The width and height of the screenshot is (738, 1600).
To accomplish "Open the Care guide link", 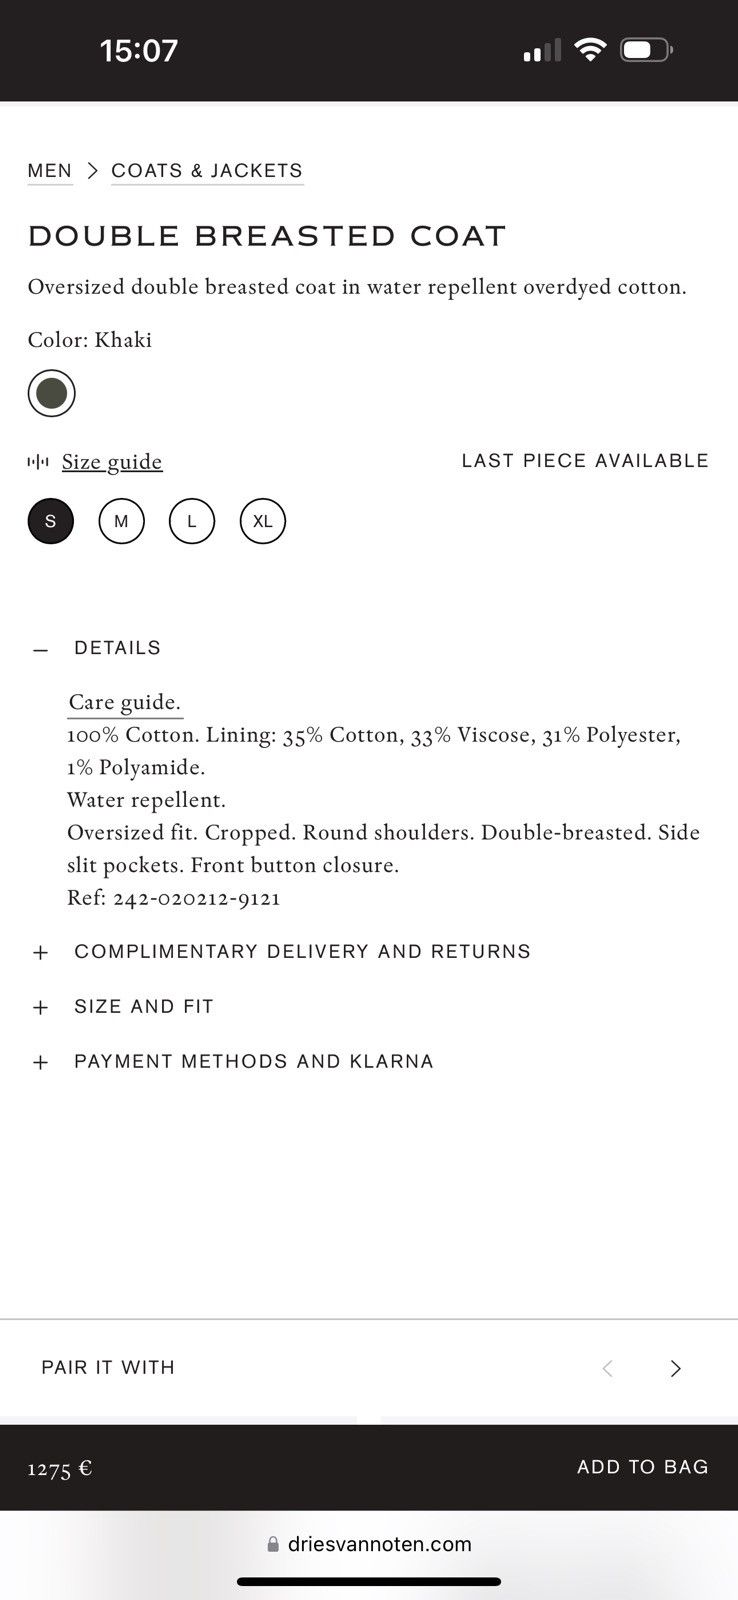I will (x=125, y=703).
